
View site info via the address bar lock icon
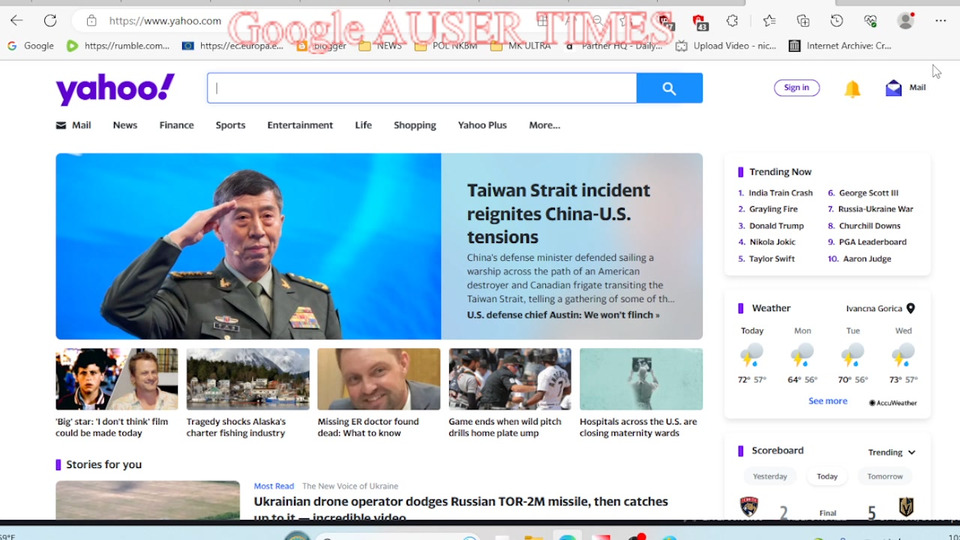pos(91,21)
